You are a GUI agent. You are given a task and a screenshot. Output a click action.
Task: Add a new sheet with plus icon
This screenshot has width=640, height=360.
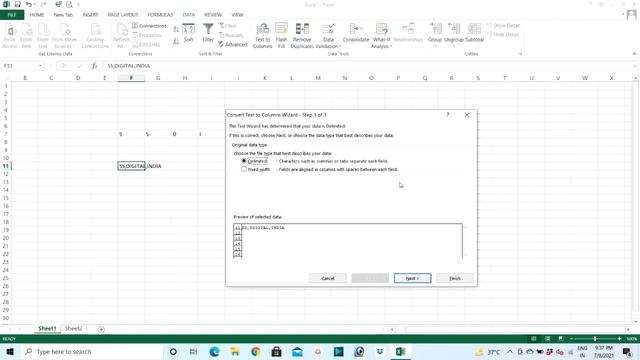(101, 329)
